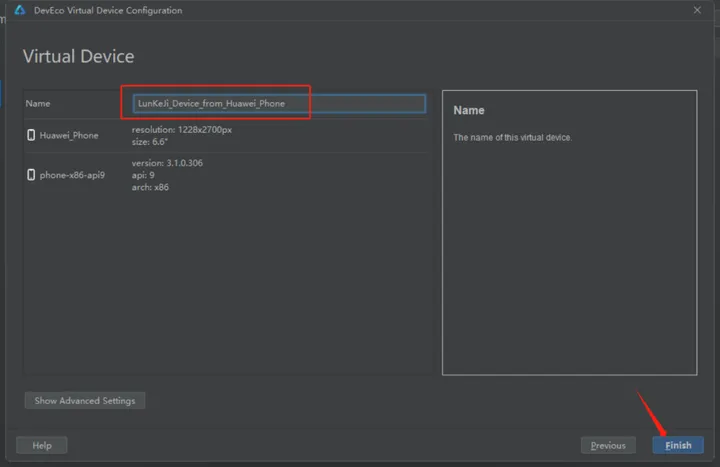This screenshot has height=467, width=720.
Task: Click Finish to create the device
Action: click(678, 445)
